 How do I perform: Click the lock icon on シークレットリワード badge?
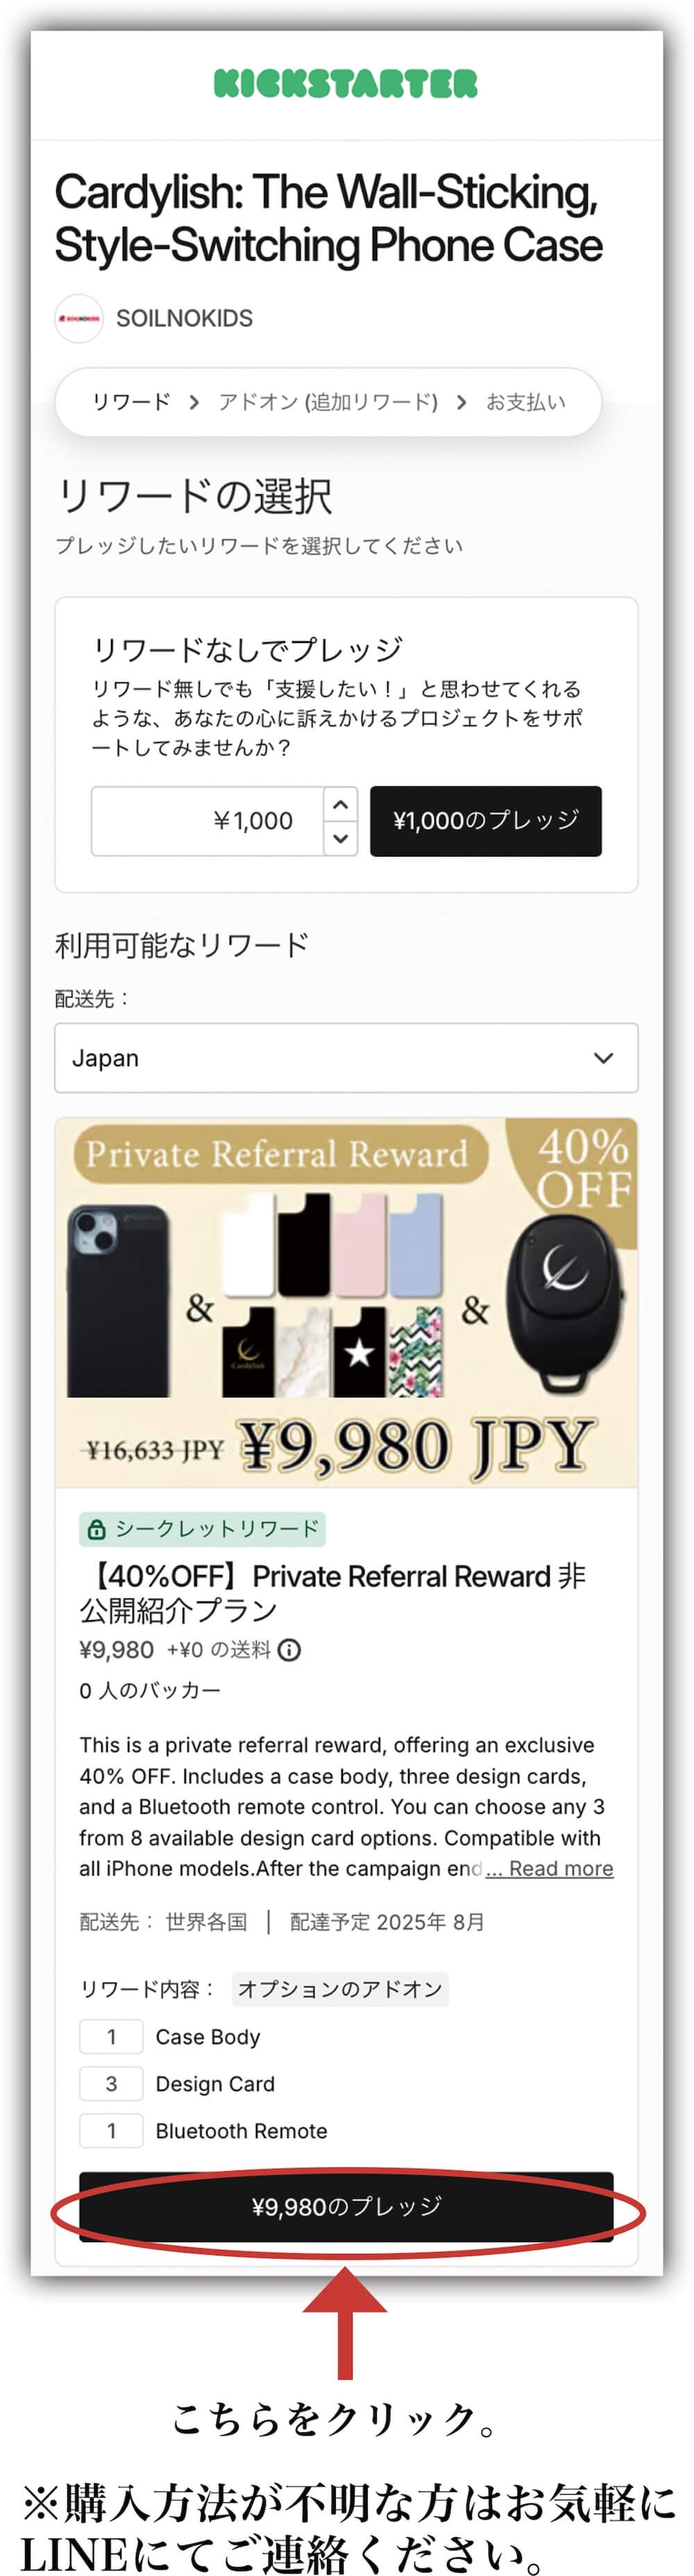[96, 1528]
